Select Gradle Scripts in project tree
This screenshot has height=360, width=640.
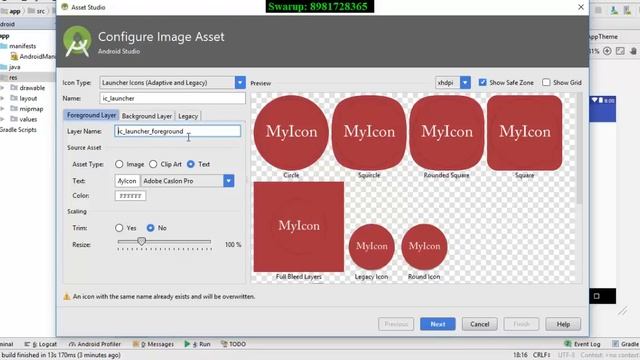tap(18, 130)
